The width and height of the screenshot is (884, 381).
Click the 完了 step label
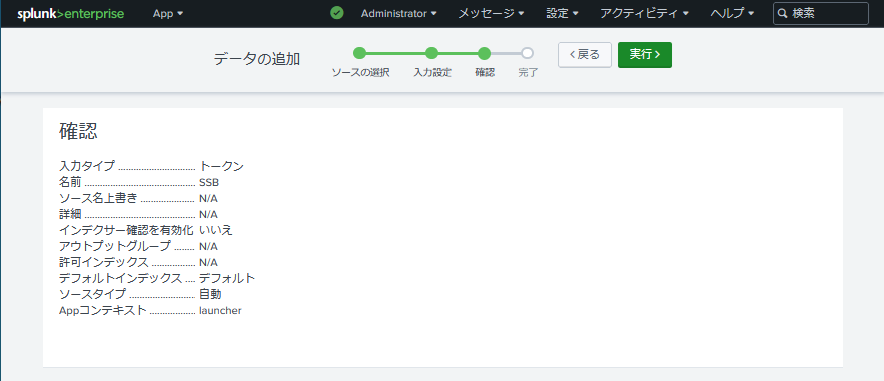(x=528, y=73)
